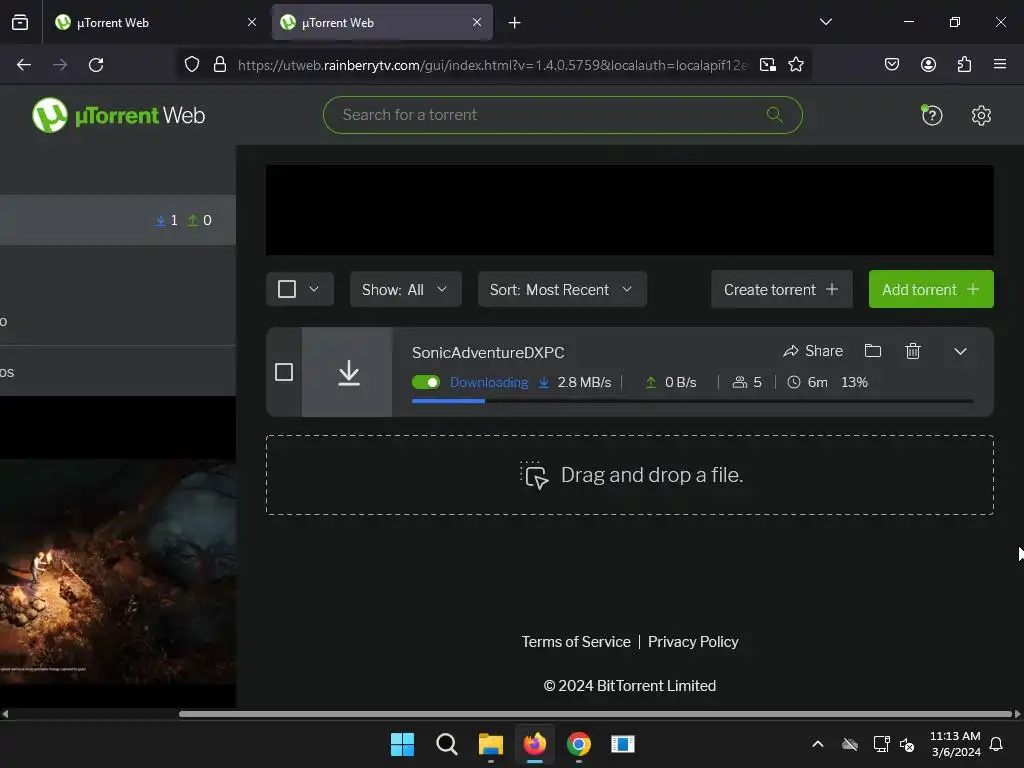Toggle the SonicAdventureDXPC download on/off switch
The height and width of the screenshot is (768, 1024).
click(x=426, y=382)
